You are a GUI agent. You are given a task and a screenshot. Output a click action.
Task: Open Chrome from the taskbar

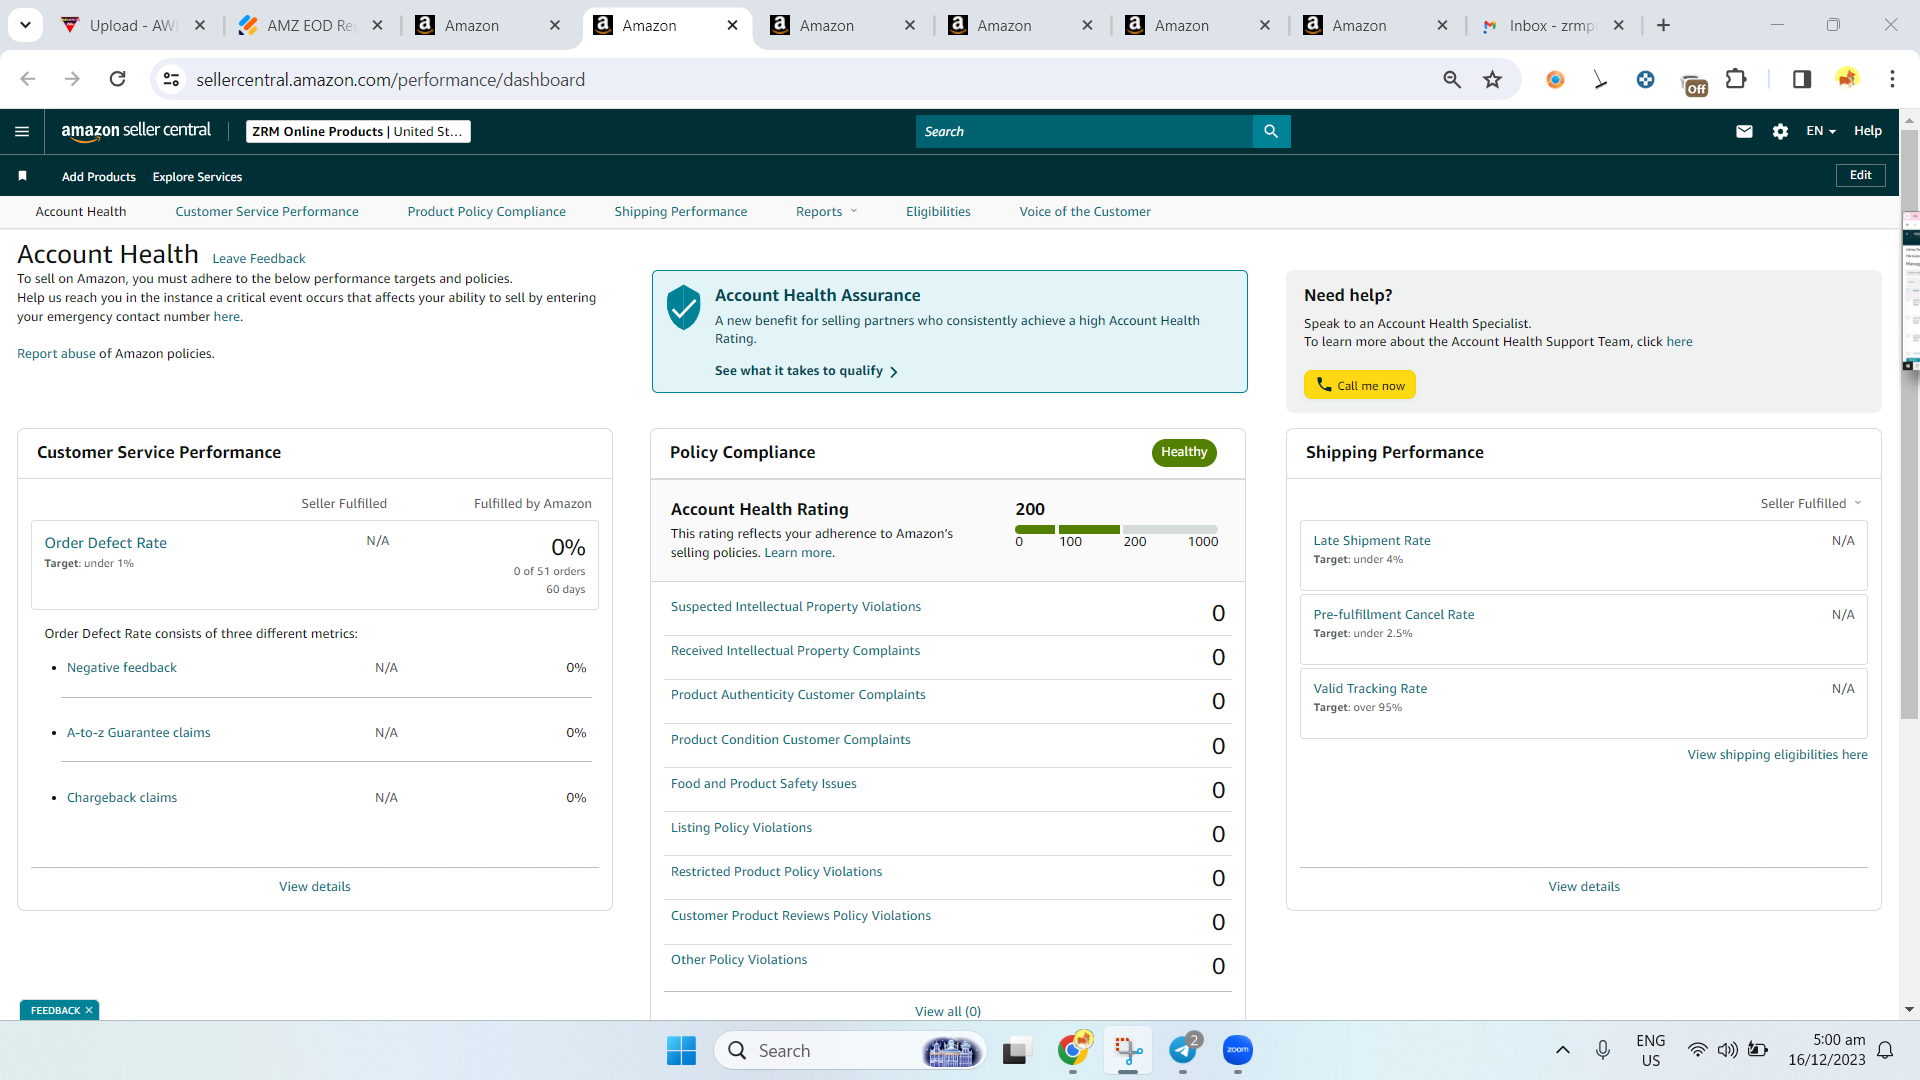coord(1073,1050)
